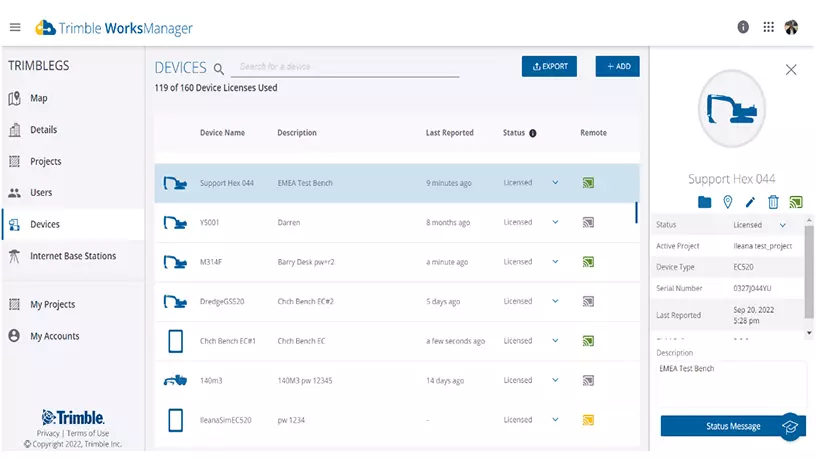Open remote access for M314F row
This screenshot has height=459, width=816.
(x=588, y=262)
